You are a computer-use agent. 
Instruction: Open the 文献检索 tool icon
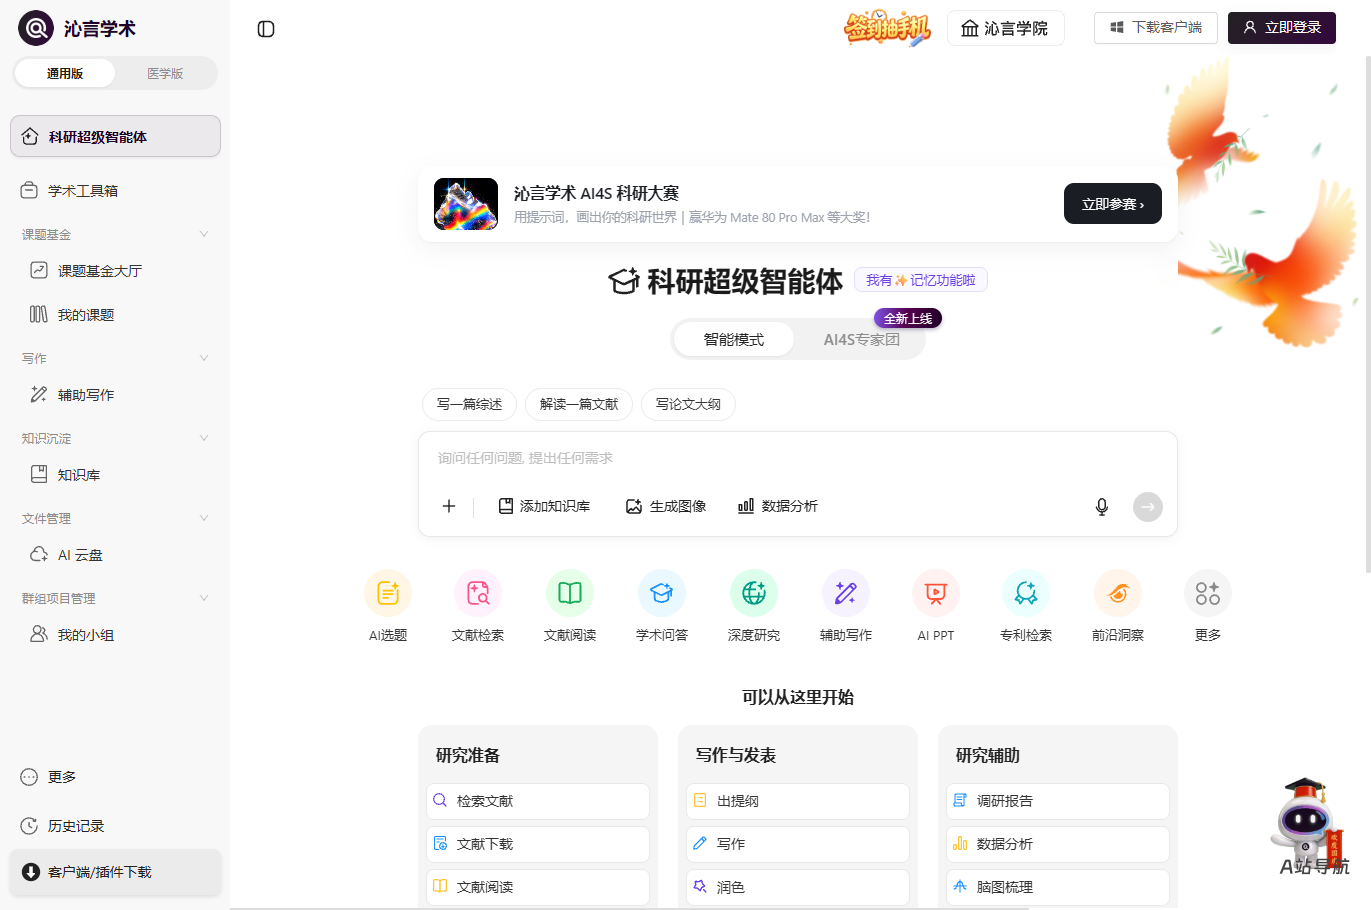[478, 593]
